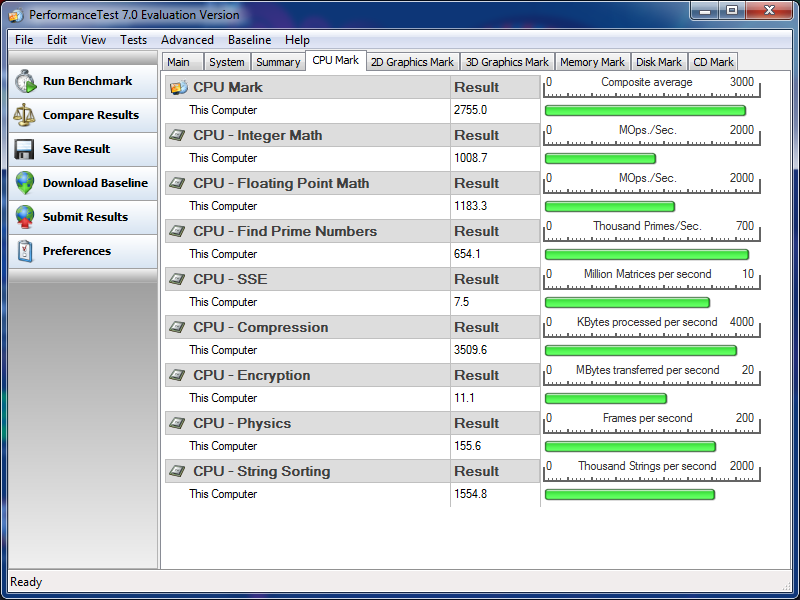This screenshot has height=600, width=800.
Task: Click the Result column header of CPU Mark
Action: 477,87
